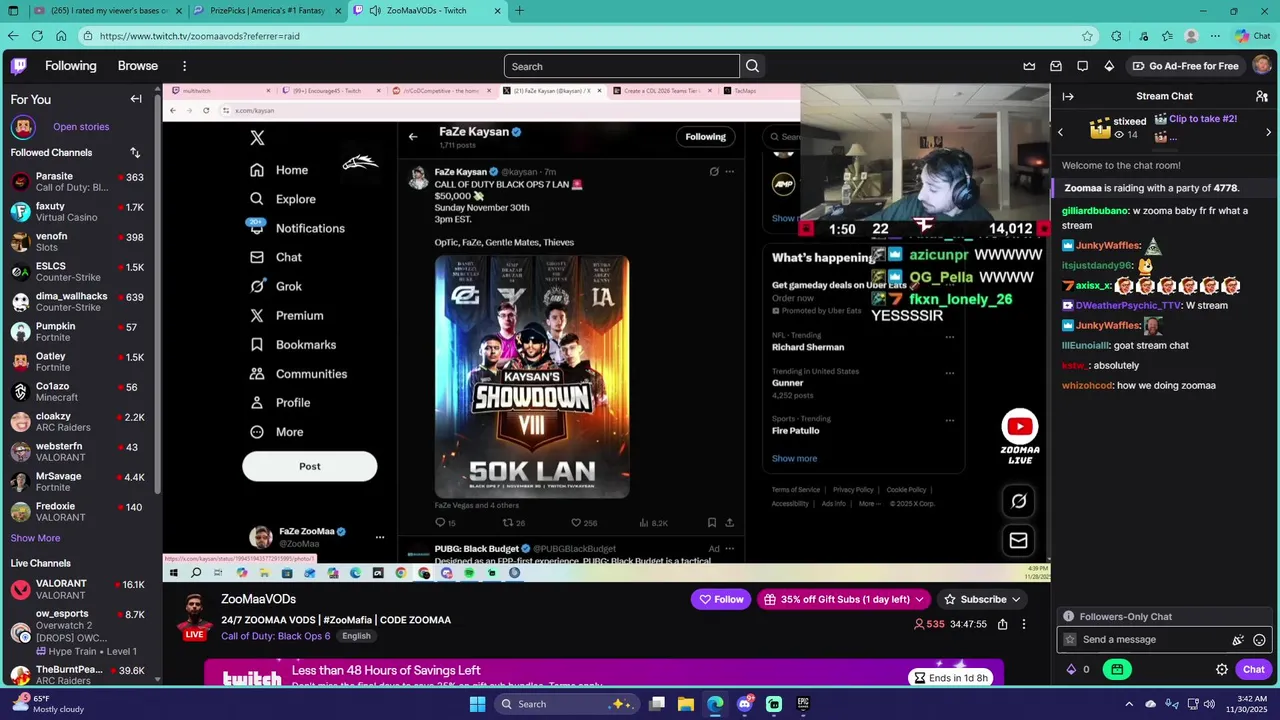Image resolution: width=1280 pixels, height=720 pixels.
Task: Open browser extensions puzzle icon
Action: (x=1116, y=36)
